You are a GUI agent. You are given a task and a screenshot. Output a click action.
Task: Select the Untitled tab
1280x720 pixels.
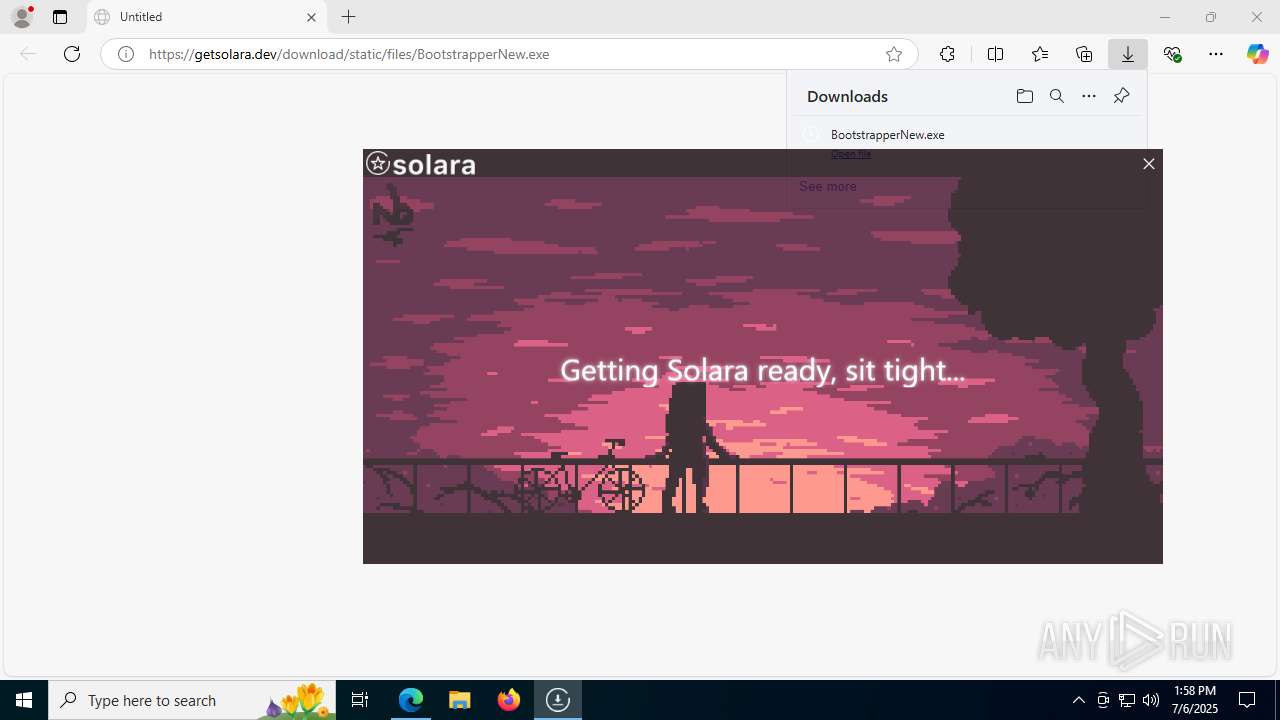click(207, 17)
